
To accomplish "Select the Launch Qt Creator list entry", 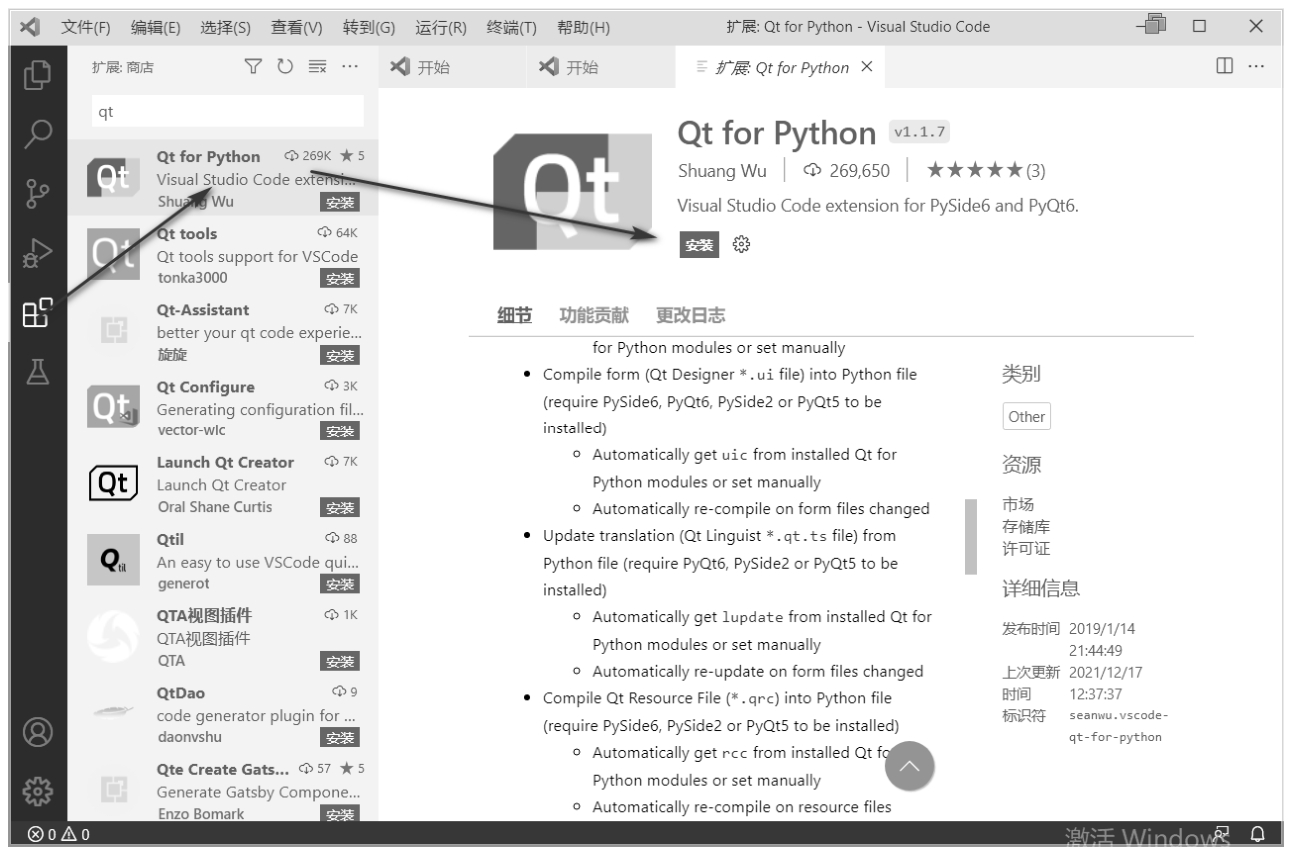I will click(223, 485).
